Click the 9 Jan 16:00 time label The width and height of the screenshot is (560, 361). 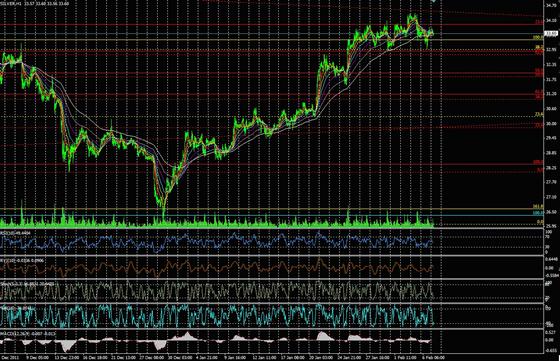(235, 357)
